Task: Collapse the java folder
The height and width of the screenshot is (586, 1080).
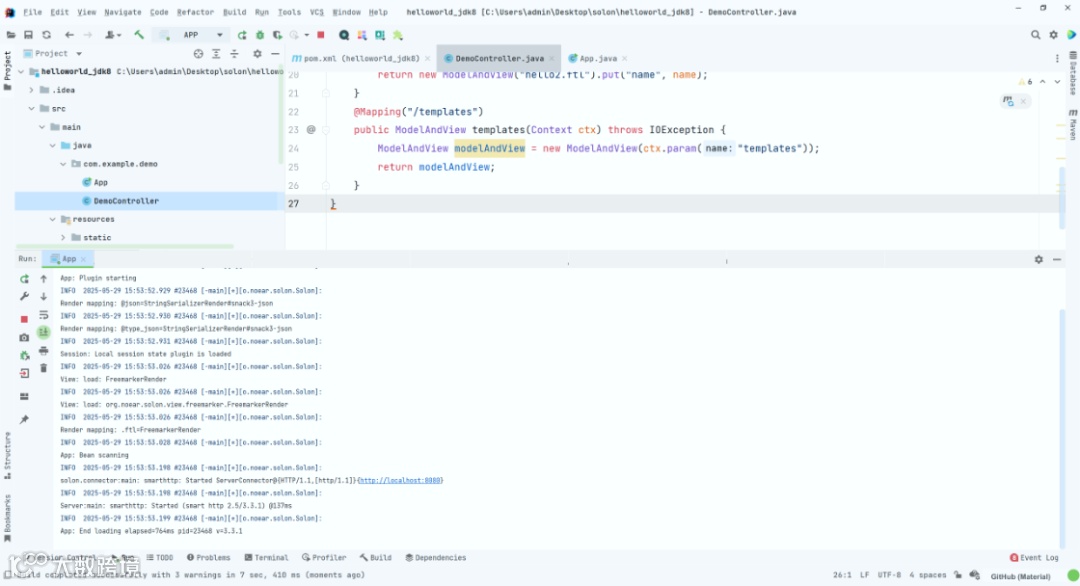Action: pos(52,146)
